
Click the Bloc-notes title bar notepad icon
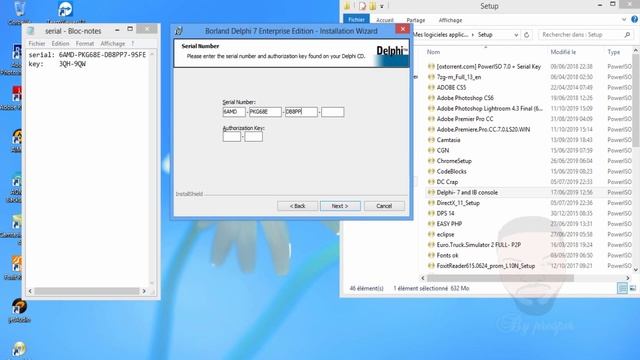pos(31,31)
